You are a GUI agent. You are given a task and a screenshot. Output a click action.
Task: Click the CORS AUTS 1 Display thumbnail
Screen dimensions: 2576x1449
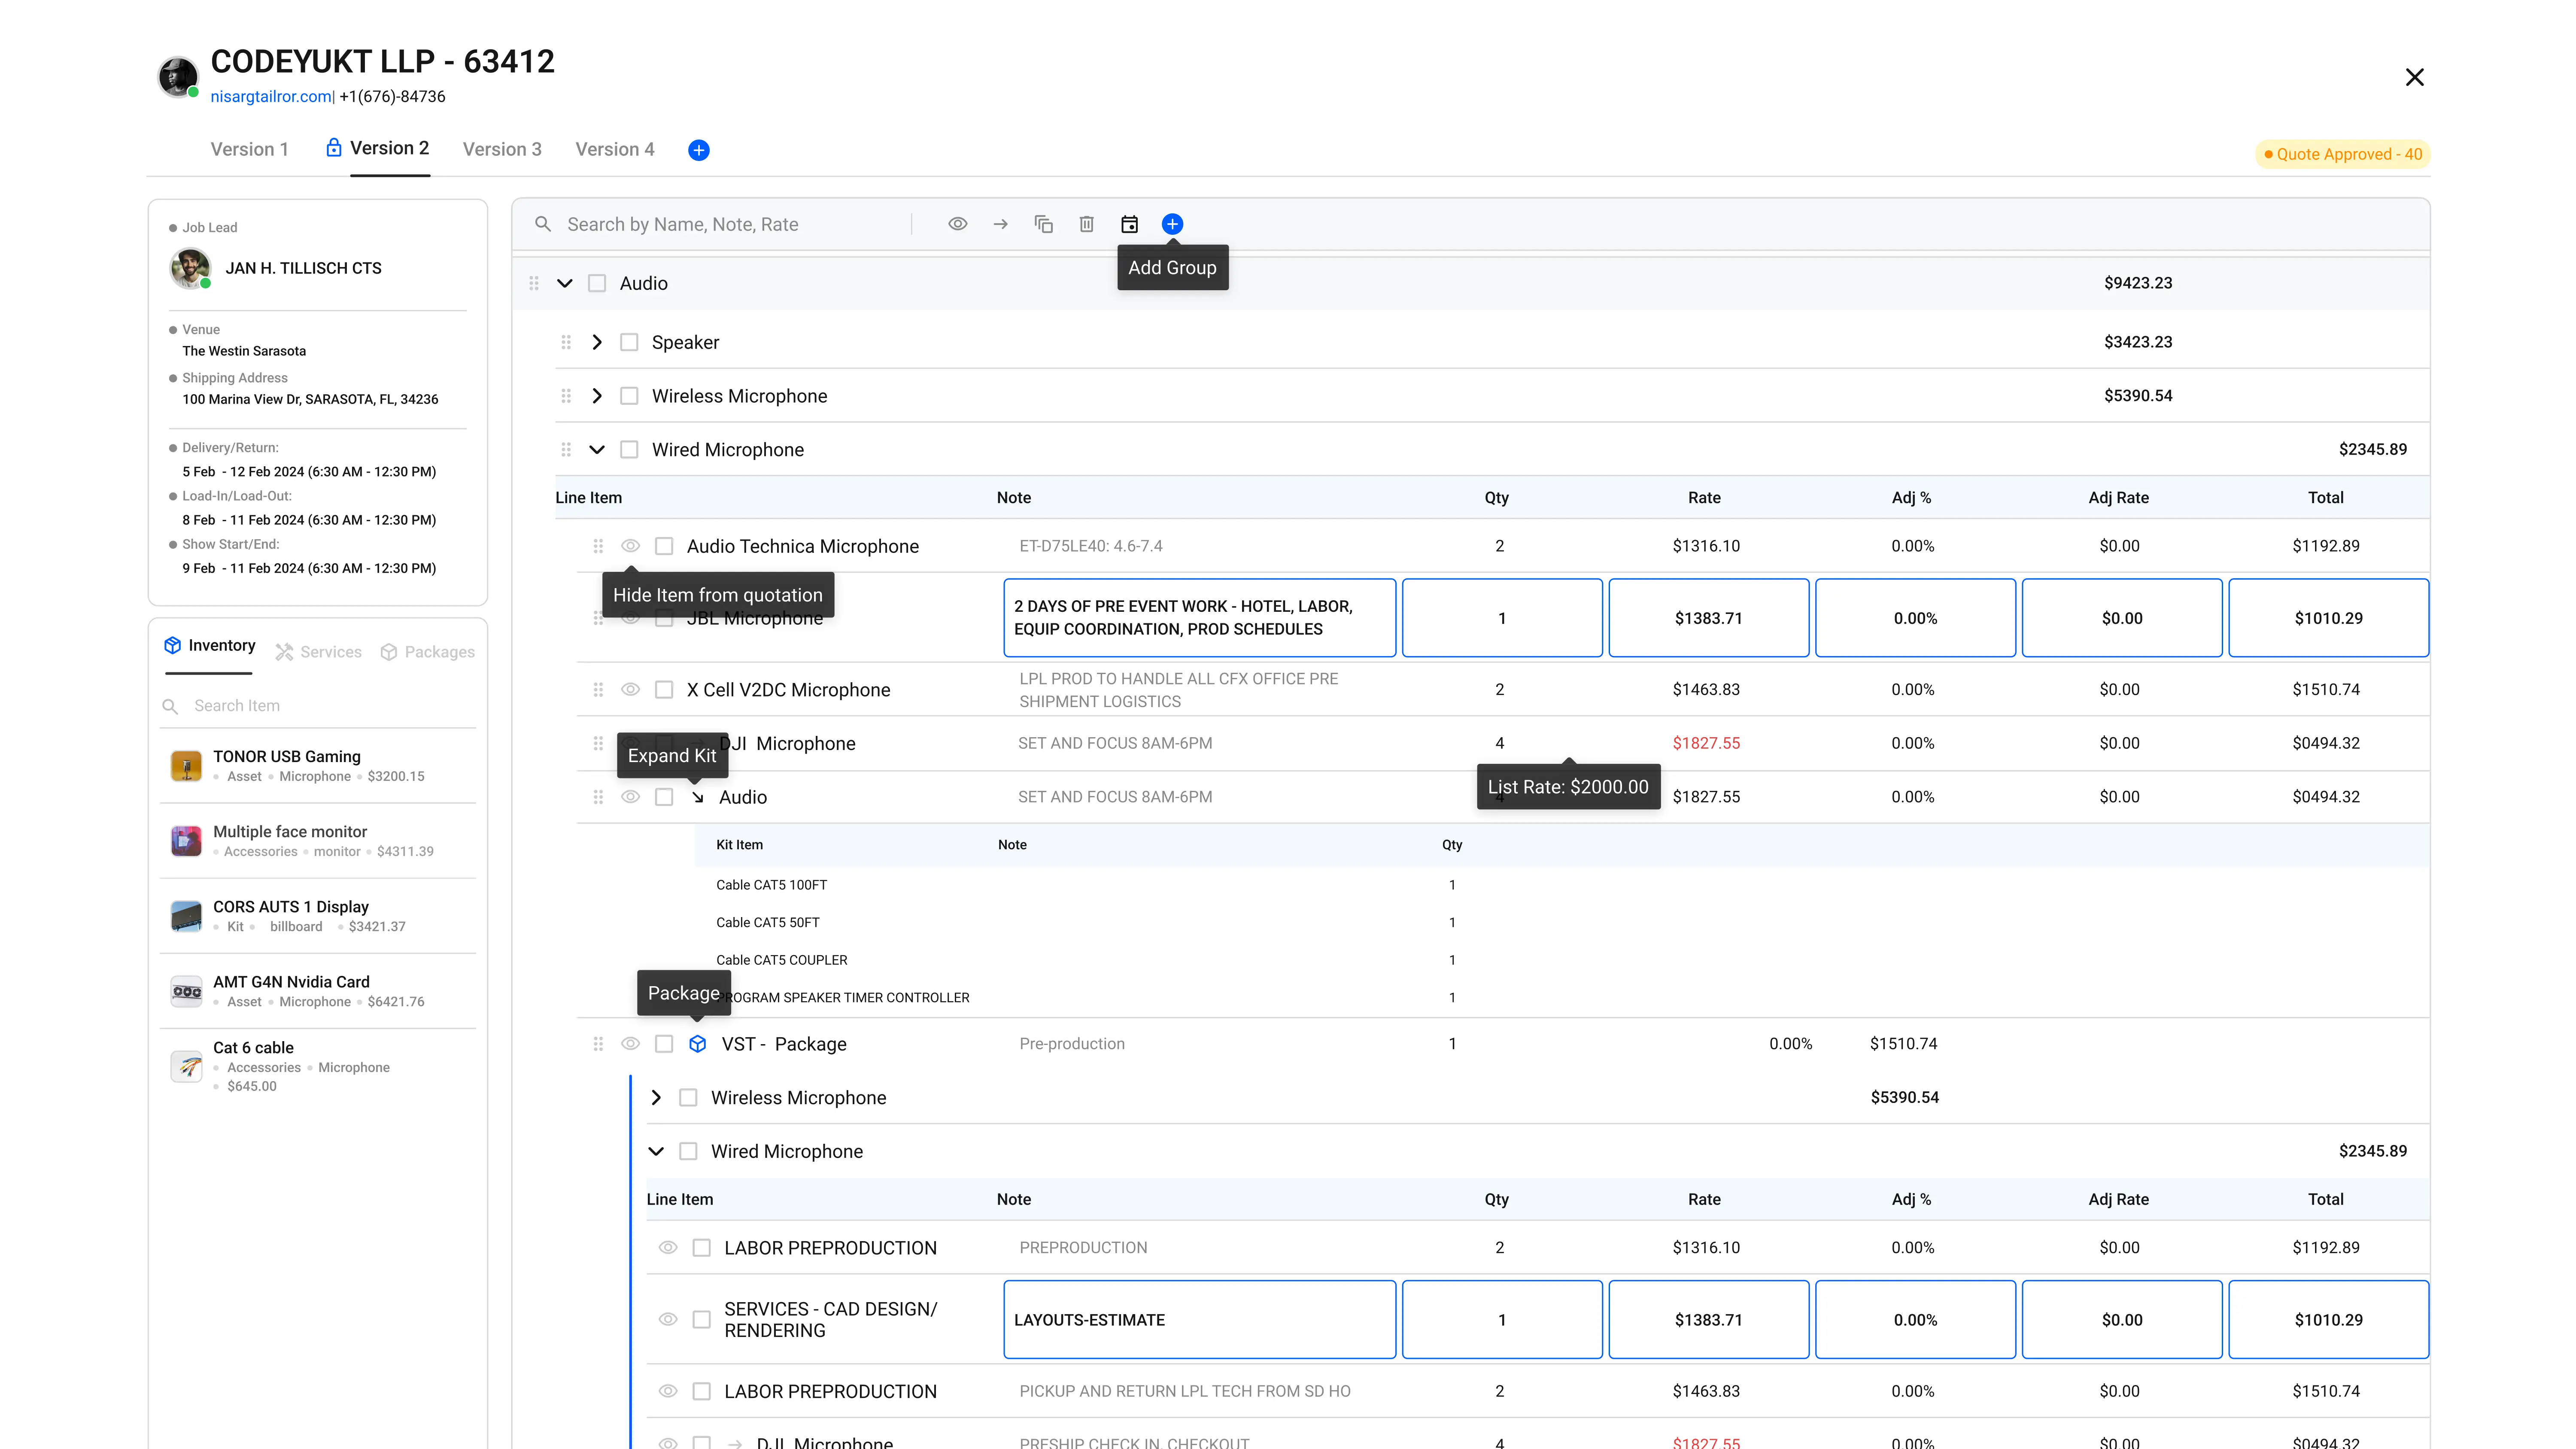tap(186, 916)
